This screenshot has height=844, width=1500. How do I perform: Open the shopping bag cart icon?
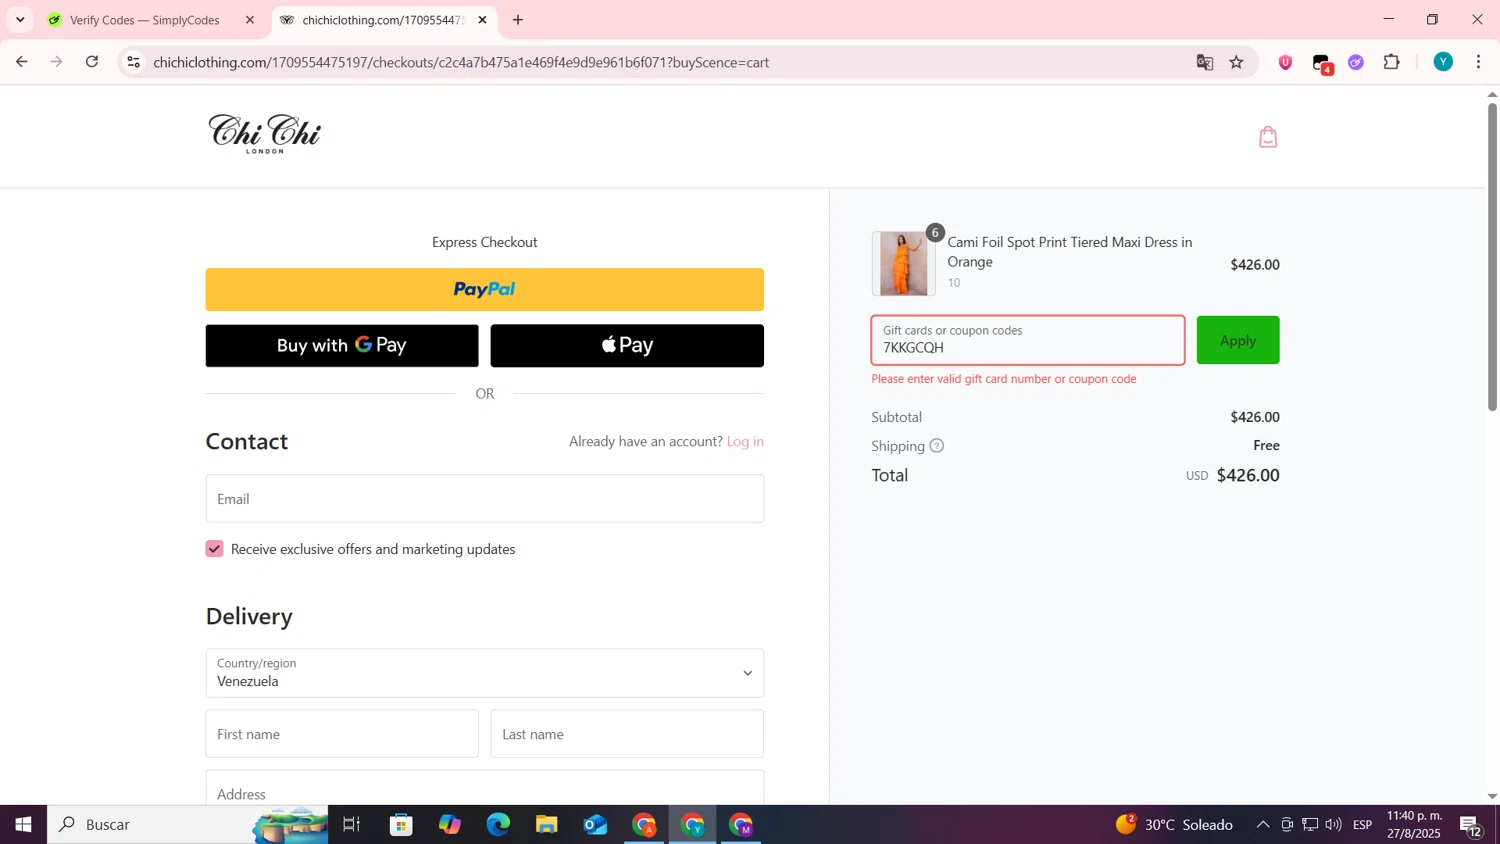[1268, 137]
